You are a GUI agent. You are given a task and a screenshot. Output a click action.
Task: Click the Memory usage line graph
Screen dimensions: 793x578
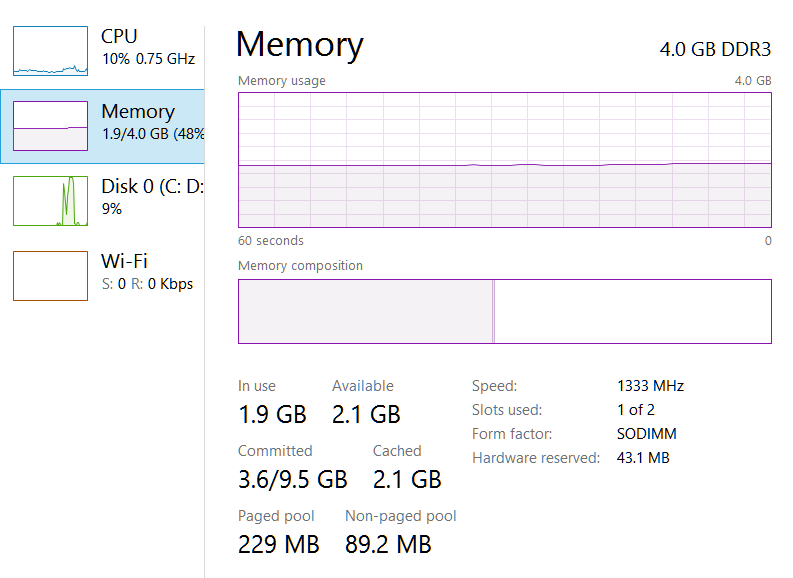[x=504, y=160]
